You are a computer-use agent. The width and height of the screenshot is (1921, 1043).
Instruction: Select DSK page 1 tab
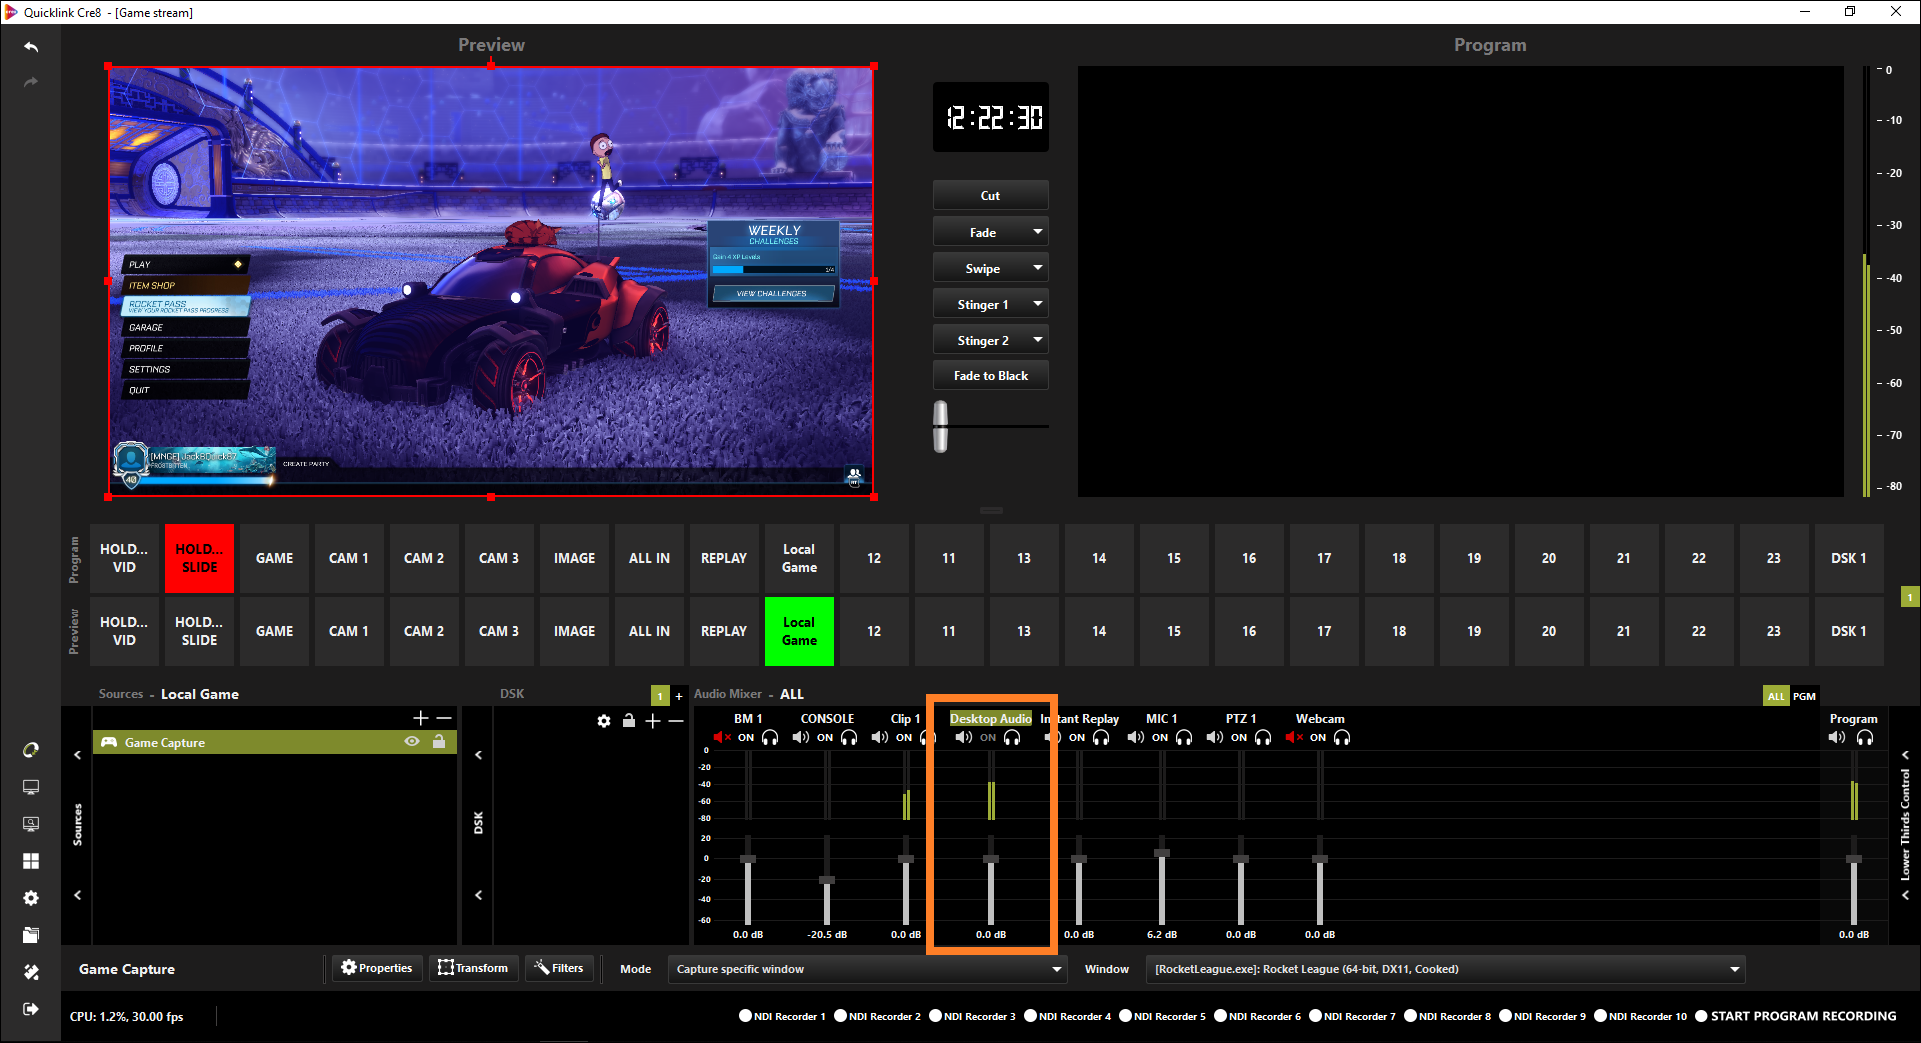(660, 696)
